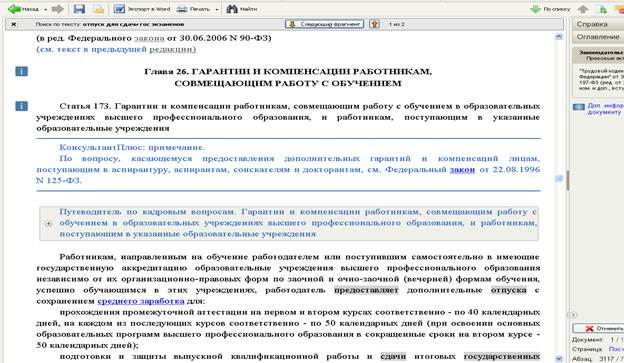Click the Абзац 3117 status entry
624x363 pixels.
coord(598,359)
